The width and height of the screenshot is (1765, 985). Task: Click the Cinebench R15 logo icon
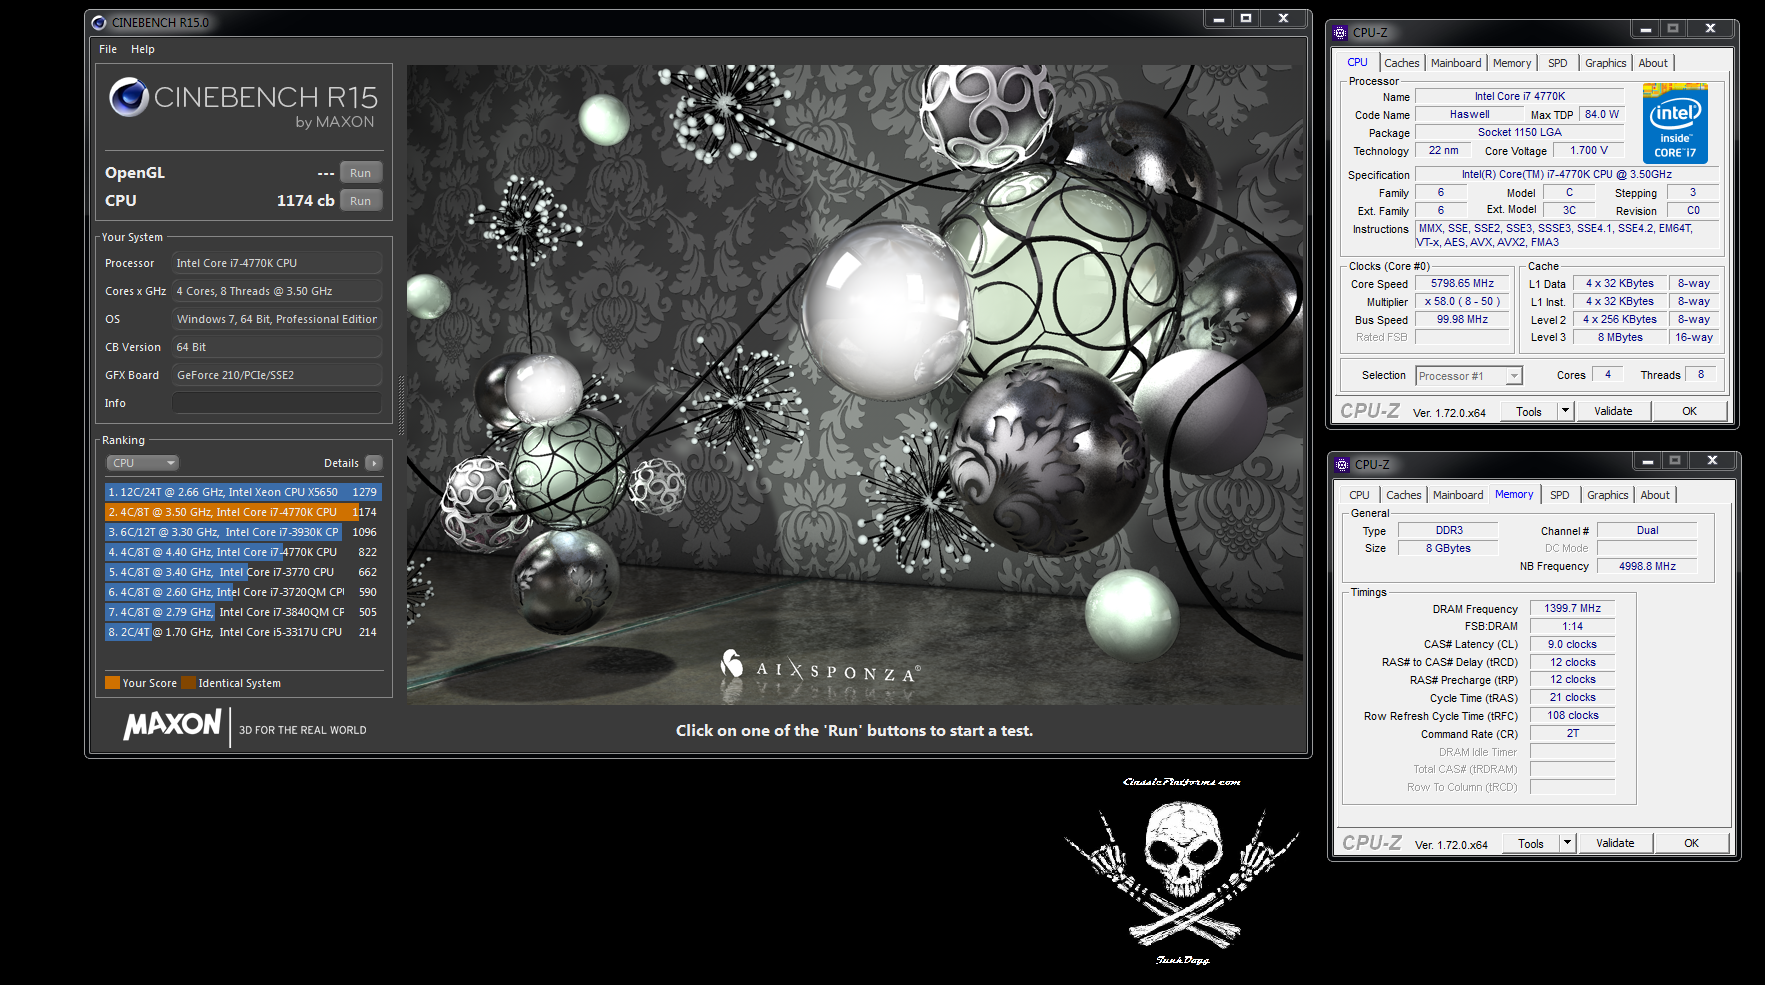pyautogui.click(x=129, y=97)
